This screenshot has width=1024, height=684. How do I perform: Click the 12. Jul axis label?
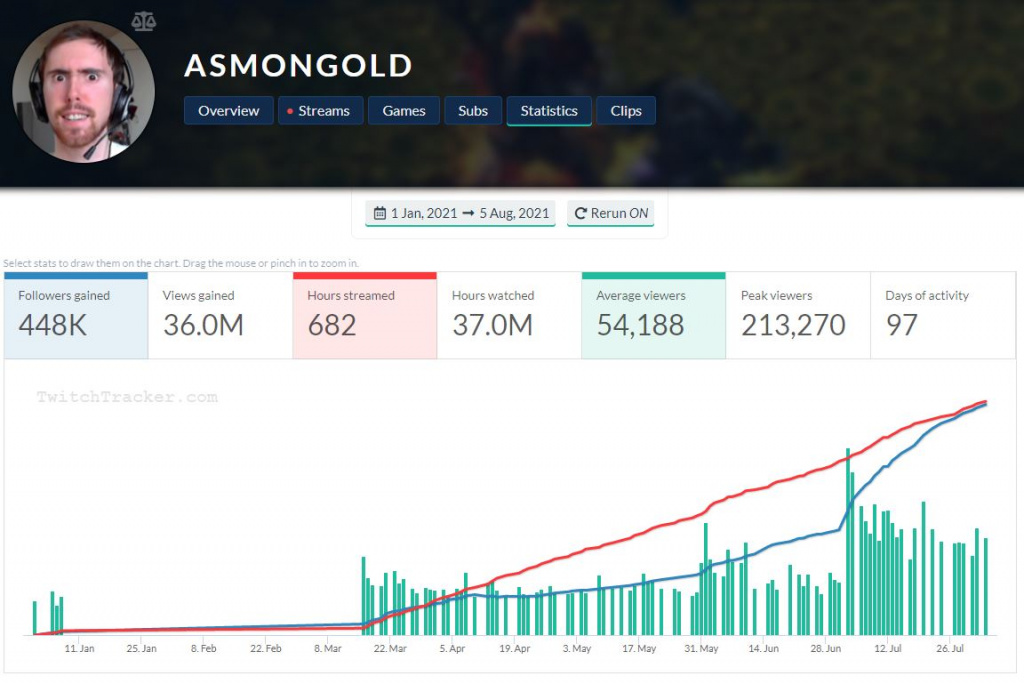(x=888, y=649)
